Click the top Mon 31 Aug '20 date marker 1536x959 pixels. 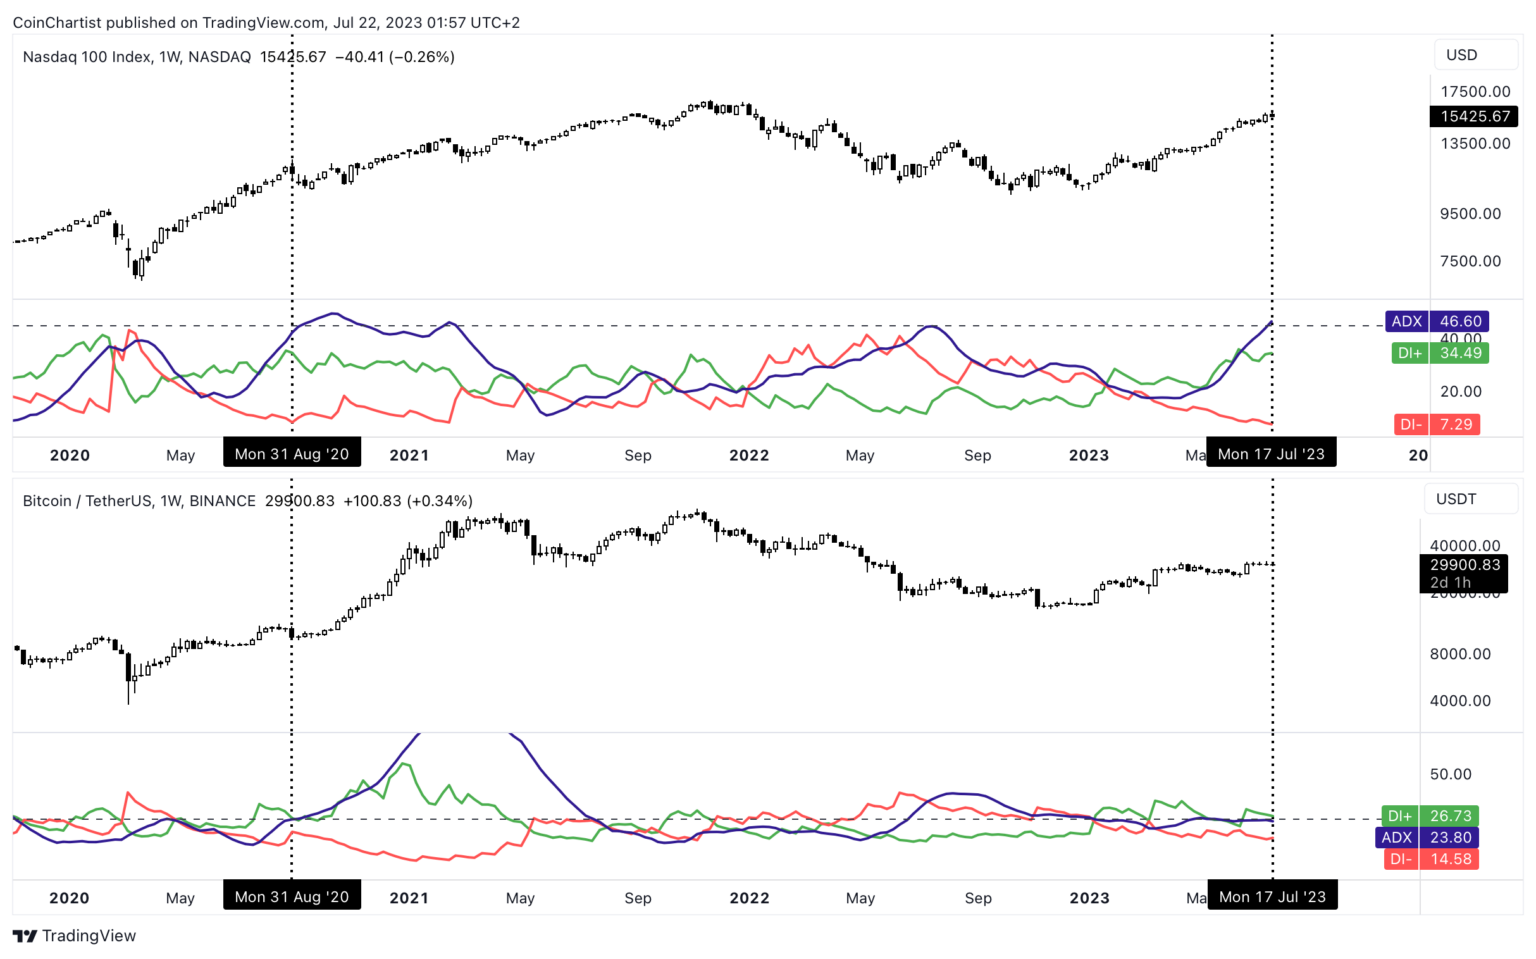pyautogui.click(x=292, y=454)
